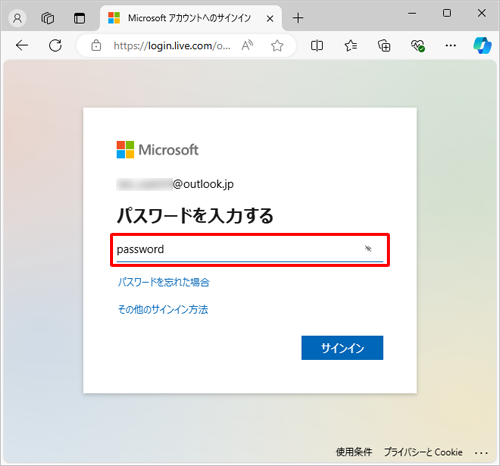The image size is (500, 466).
Task: Maximize the browser window
Action: (x=447, y=13)
